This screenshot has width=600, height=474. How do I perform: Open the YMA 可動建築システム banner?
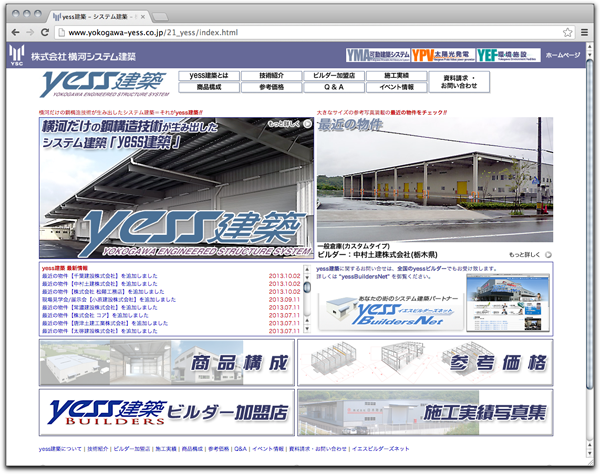click(x=378, y=55)
